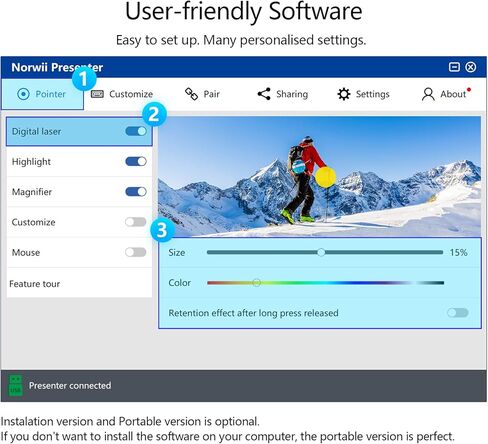This screenshot has width=488, height=444.
Task: Click the About person icon
Action: 428,94
